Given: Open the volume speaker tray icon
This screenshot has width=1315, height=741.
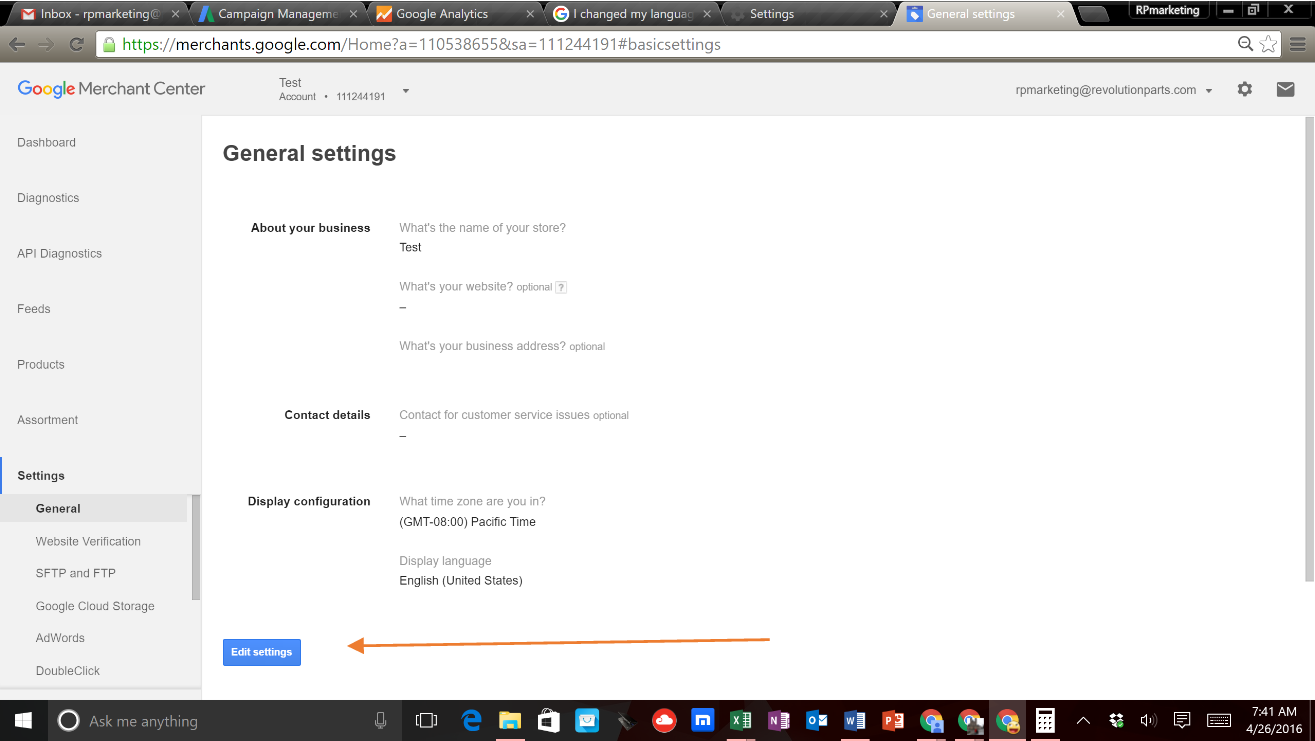Looking at the screenshot, I should coord(1148,720).
